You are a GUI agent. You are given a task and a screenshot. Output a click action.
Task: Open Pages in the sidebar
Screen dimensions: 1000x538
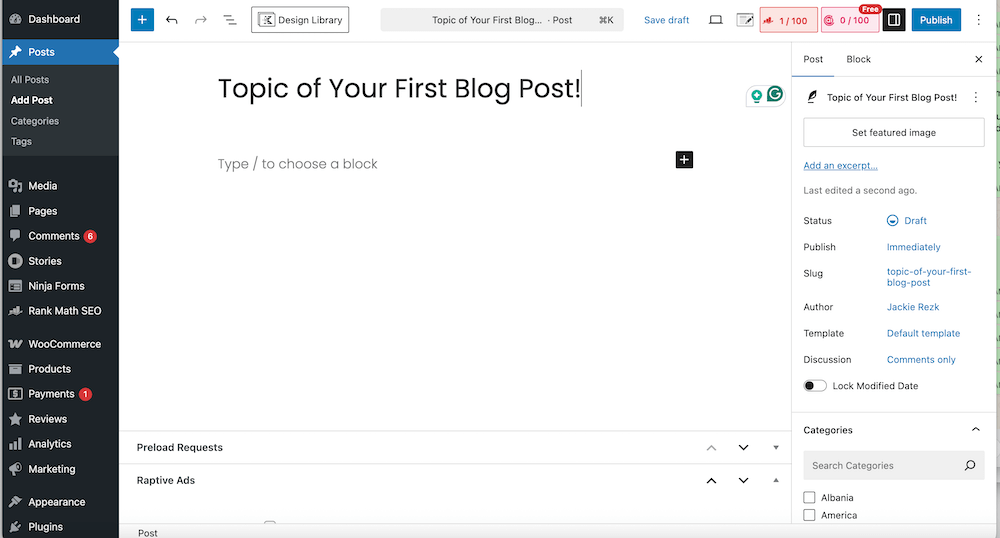[59, 211]
